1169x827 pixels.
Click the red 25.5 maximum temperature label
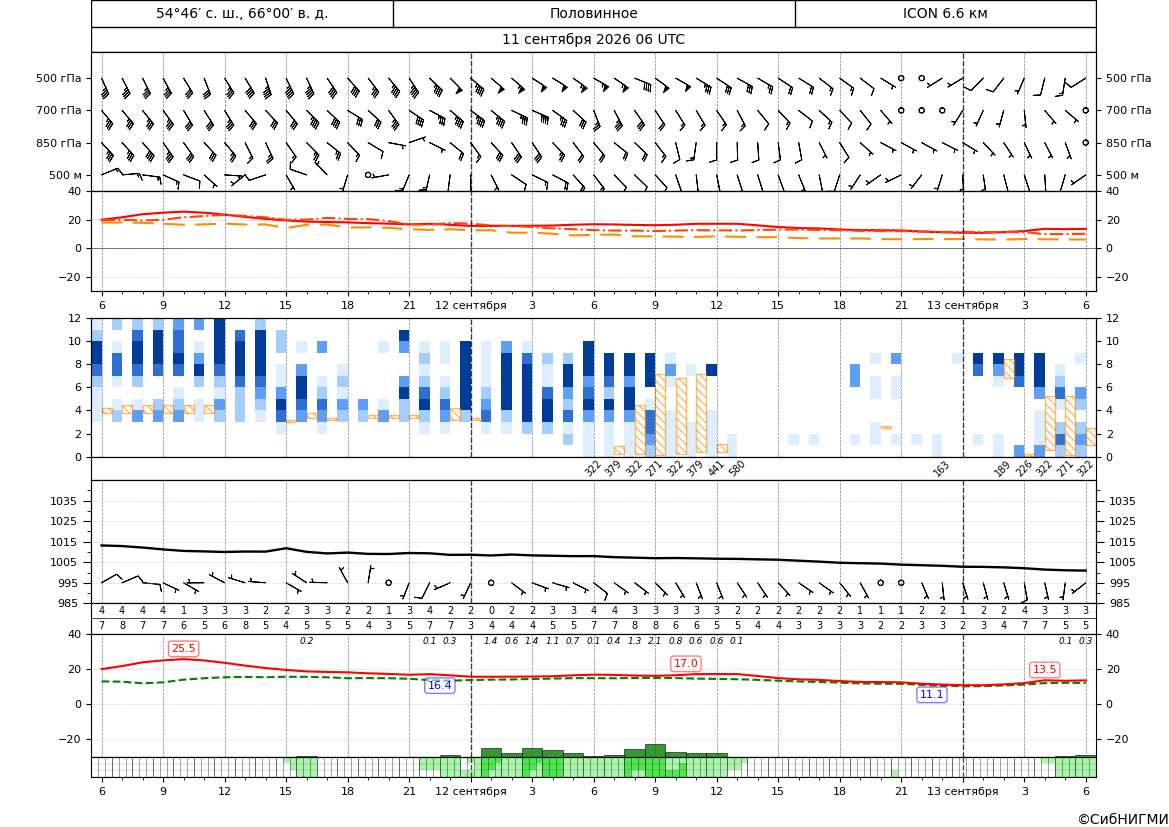(x=183, y=649)
